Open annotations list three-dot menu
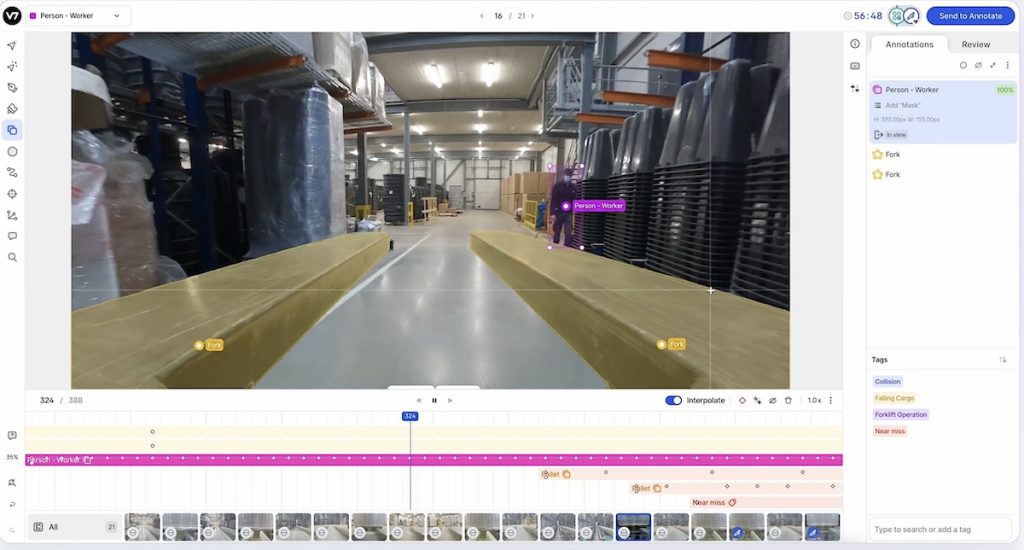Image resolution: width=1024 pixels, height=550 pixels. coord(1007,65)
